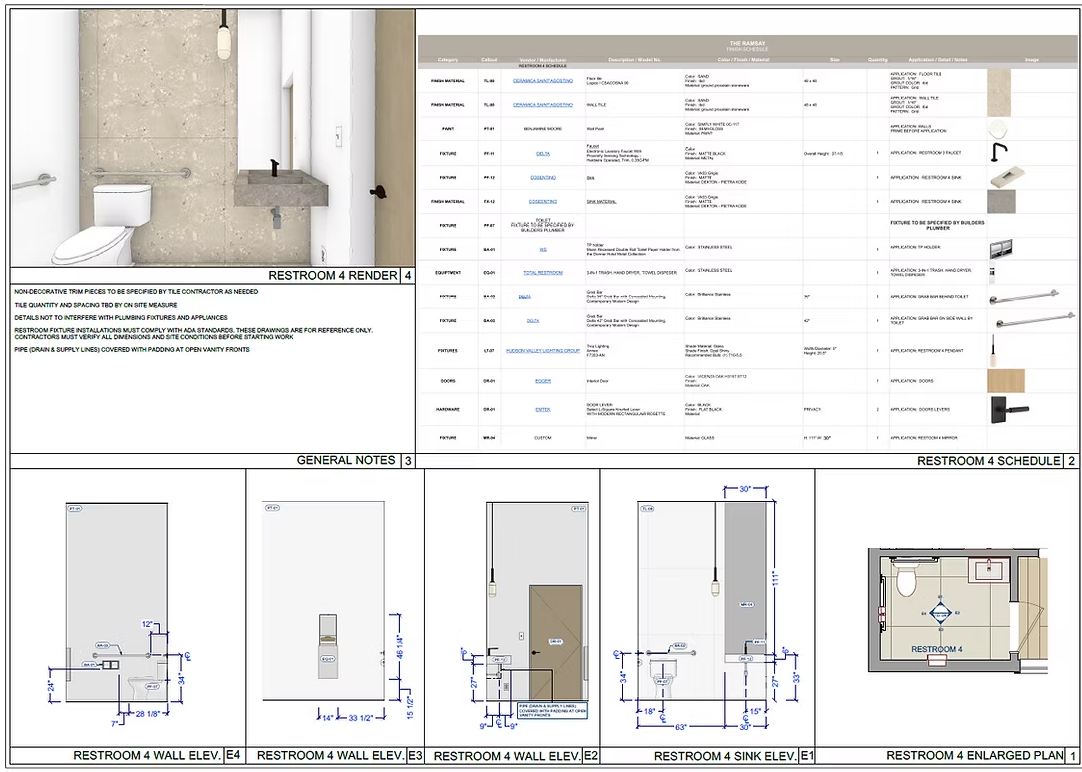Click the RESTROOM 4 ENLARGED PLAN title
Viewport: 1082px width, 772px height.
(x=975, y=755)
